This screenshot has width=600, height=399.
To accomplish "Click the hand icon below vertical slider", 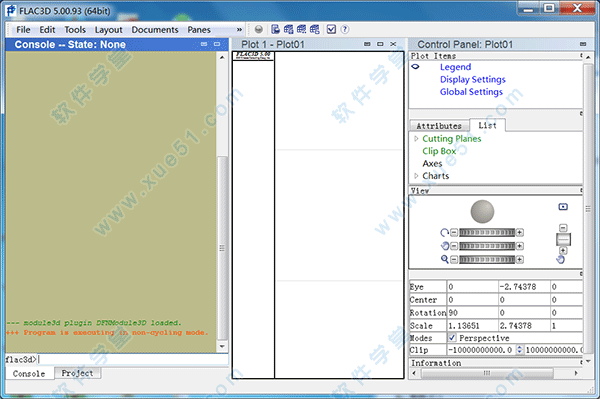I will [560, 260].
